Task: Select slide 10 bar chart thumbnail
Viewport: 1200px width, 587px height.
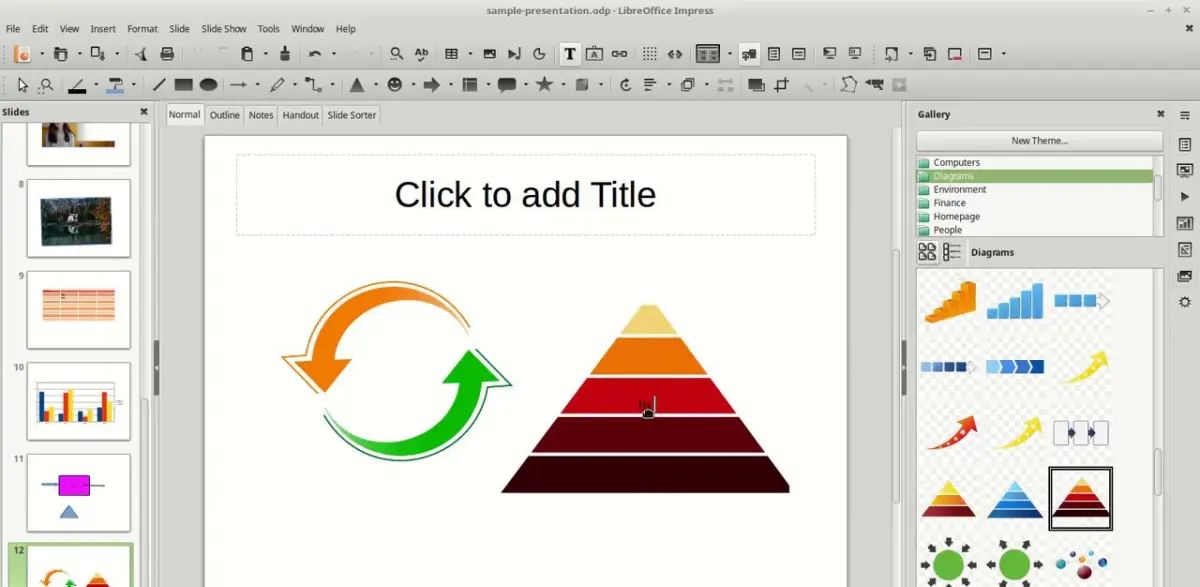Action: coord(78,401)
